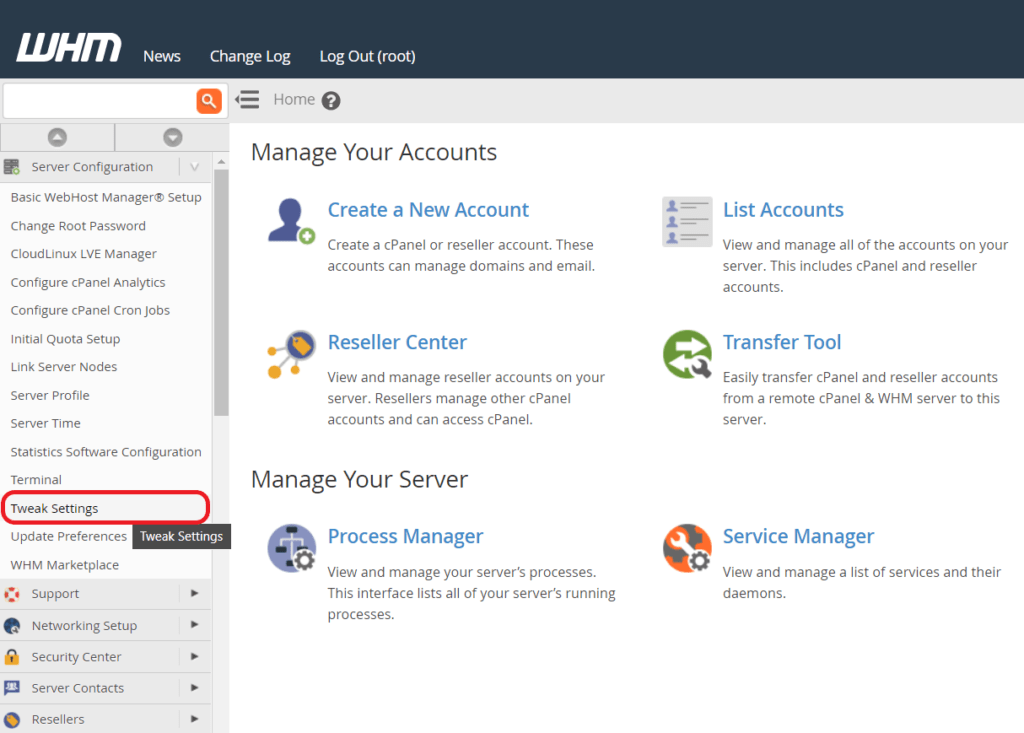This screenshot has height=733, width=1024.
Task: Click the Resellers tag icon in sidebar
Action: [12, 719]
